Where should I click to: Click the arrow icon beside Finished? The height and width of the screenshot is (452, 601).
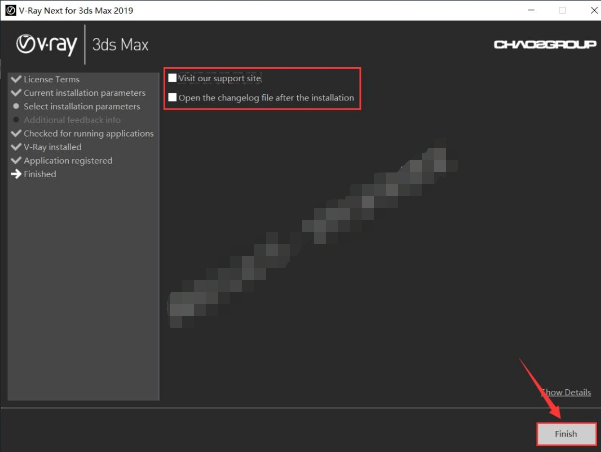click(15, 174)
